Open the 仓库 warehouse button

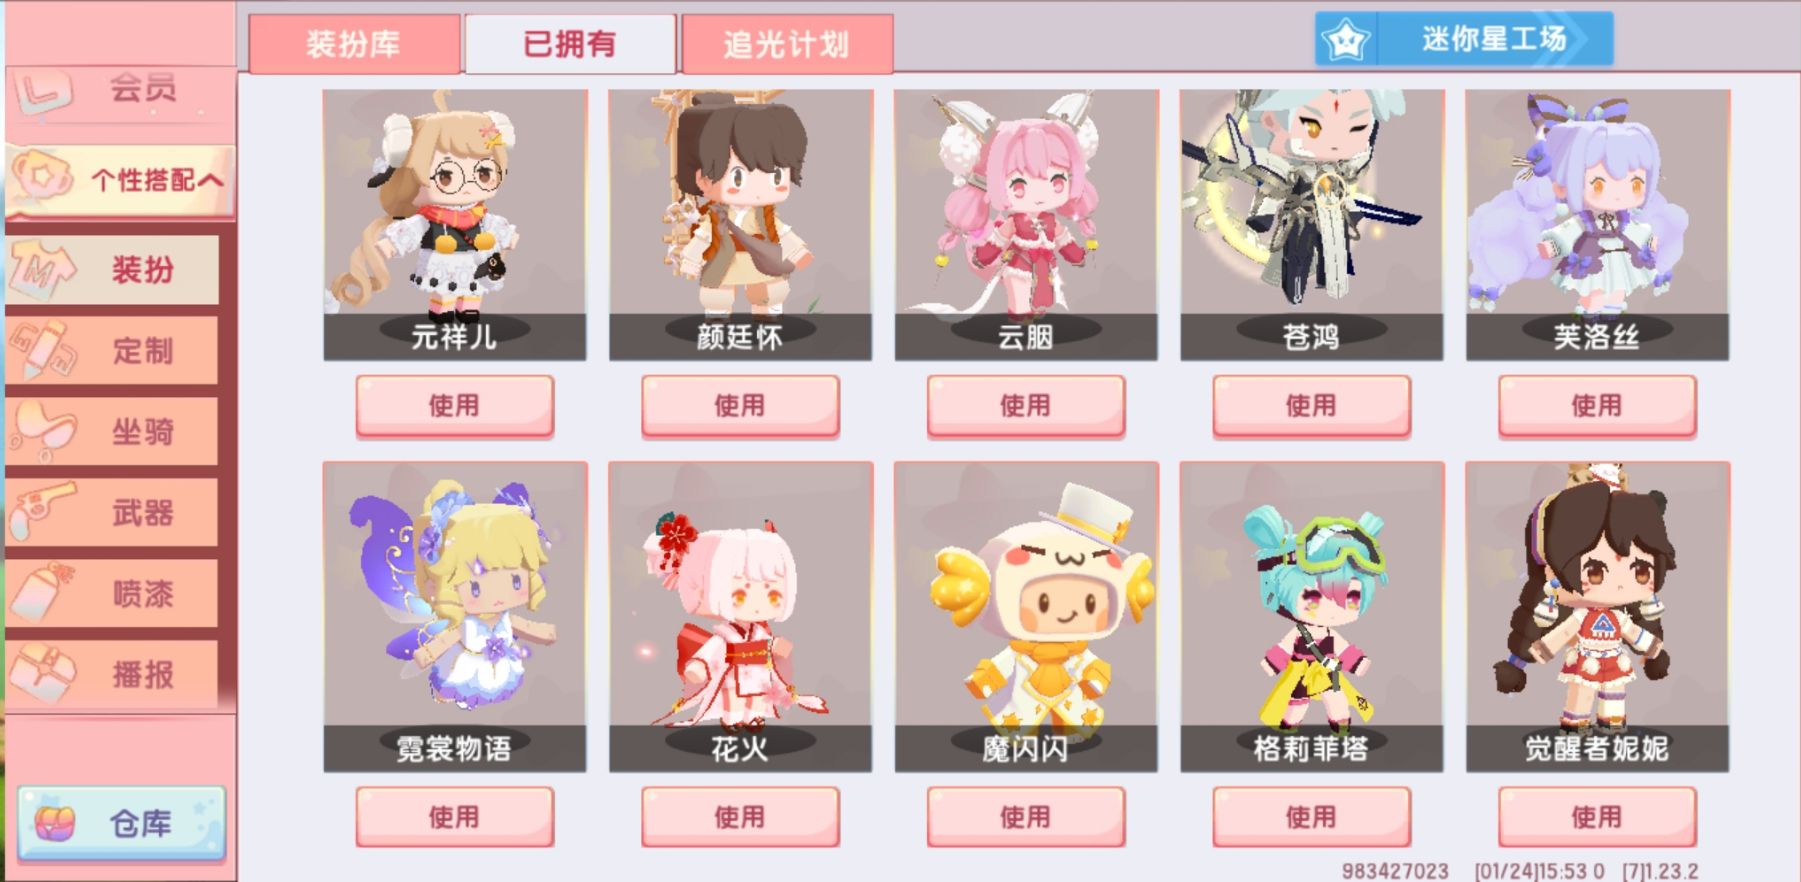coord(121,824)
